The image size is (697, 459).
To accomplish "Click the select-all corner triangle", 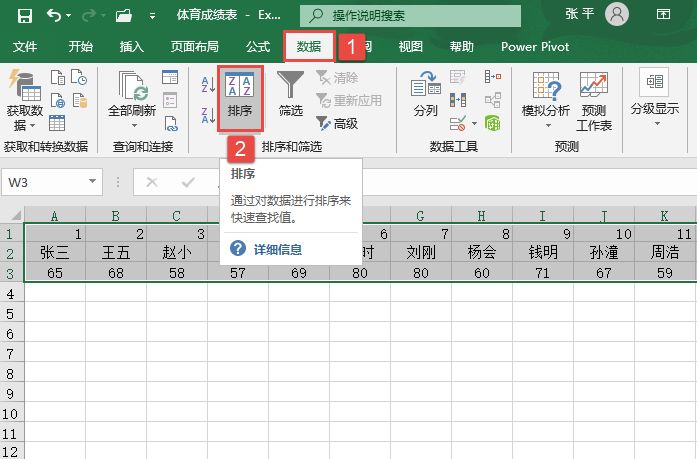I will 16,216.
